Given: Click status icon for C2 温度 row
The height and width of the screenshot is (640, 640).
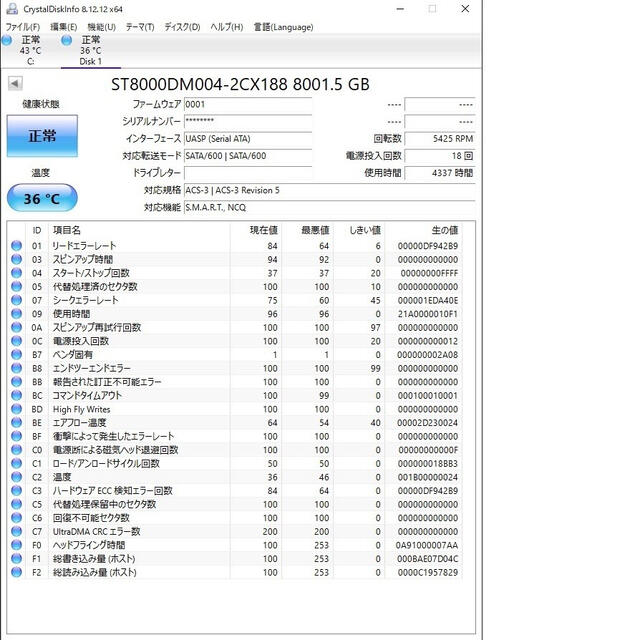Looking at the screenshot, I should pyautogui.click(x=16, y=477).
